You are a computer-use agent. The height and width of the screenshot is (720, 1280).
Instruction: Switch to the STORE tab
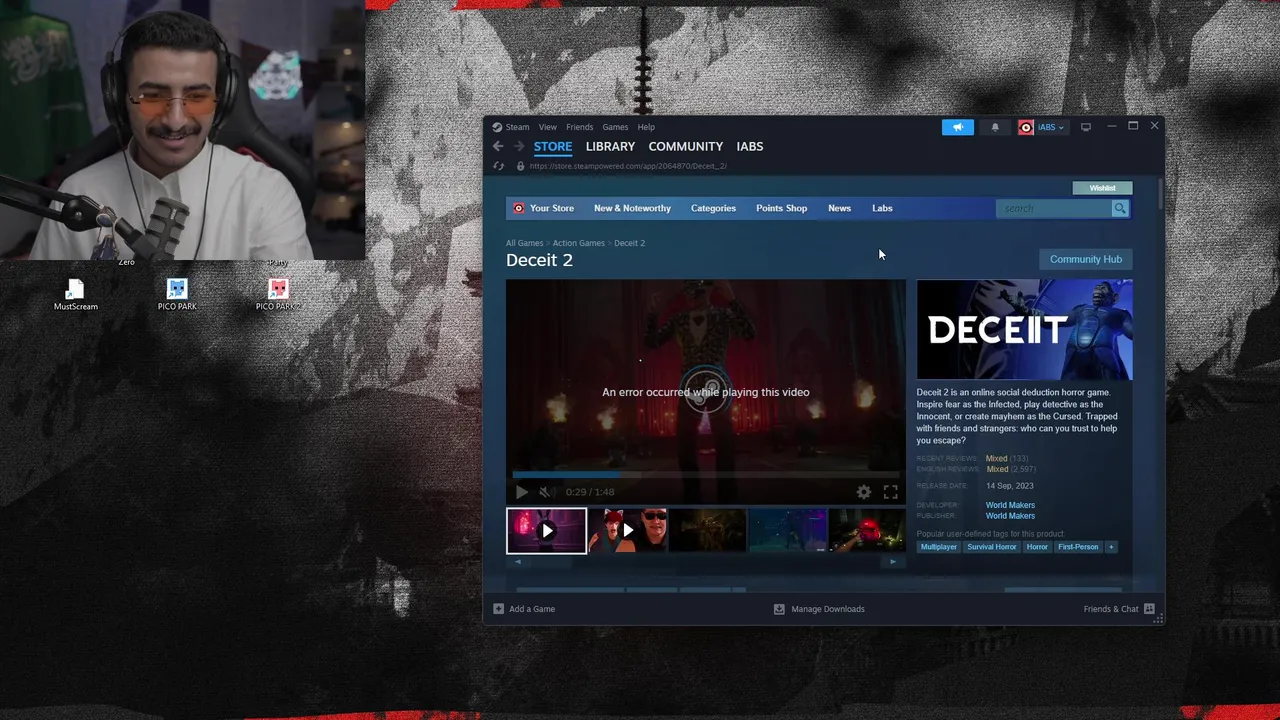point(553,146)
